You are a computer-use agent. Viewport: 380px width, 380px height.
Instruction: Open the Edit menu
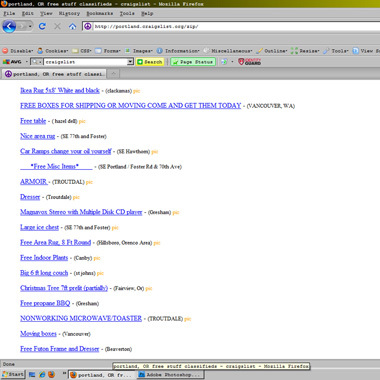(x=28, y=13)
